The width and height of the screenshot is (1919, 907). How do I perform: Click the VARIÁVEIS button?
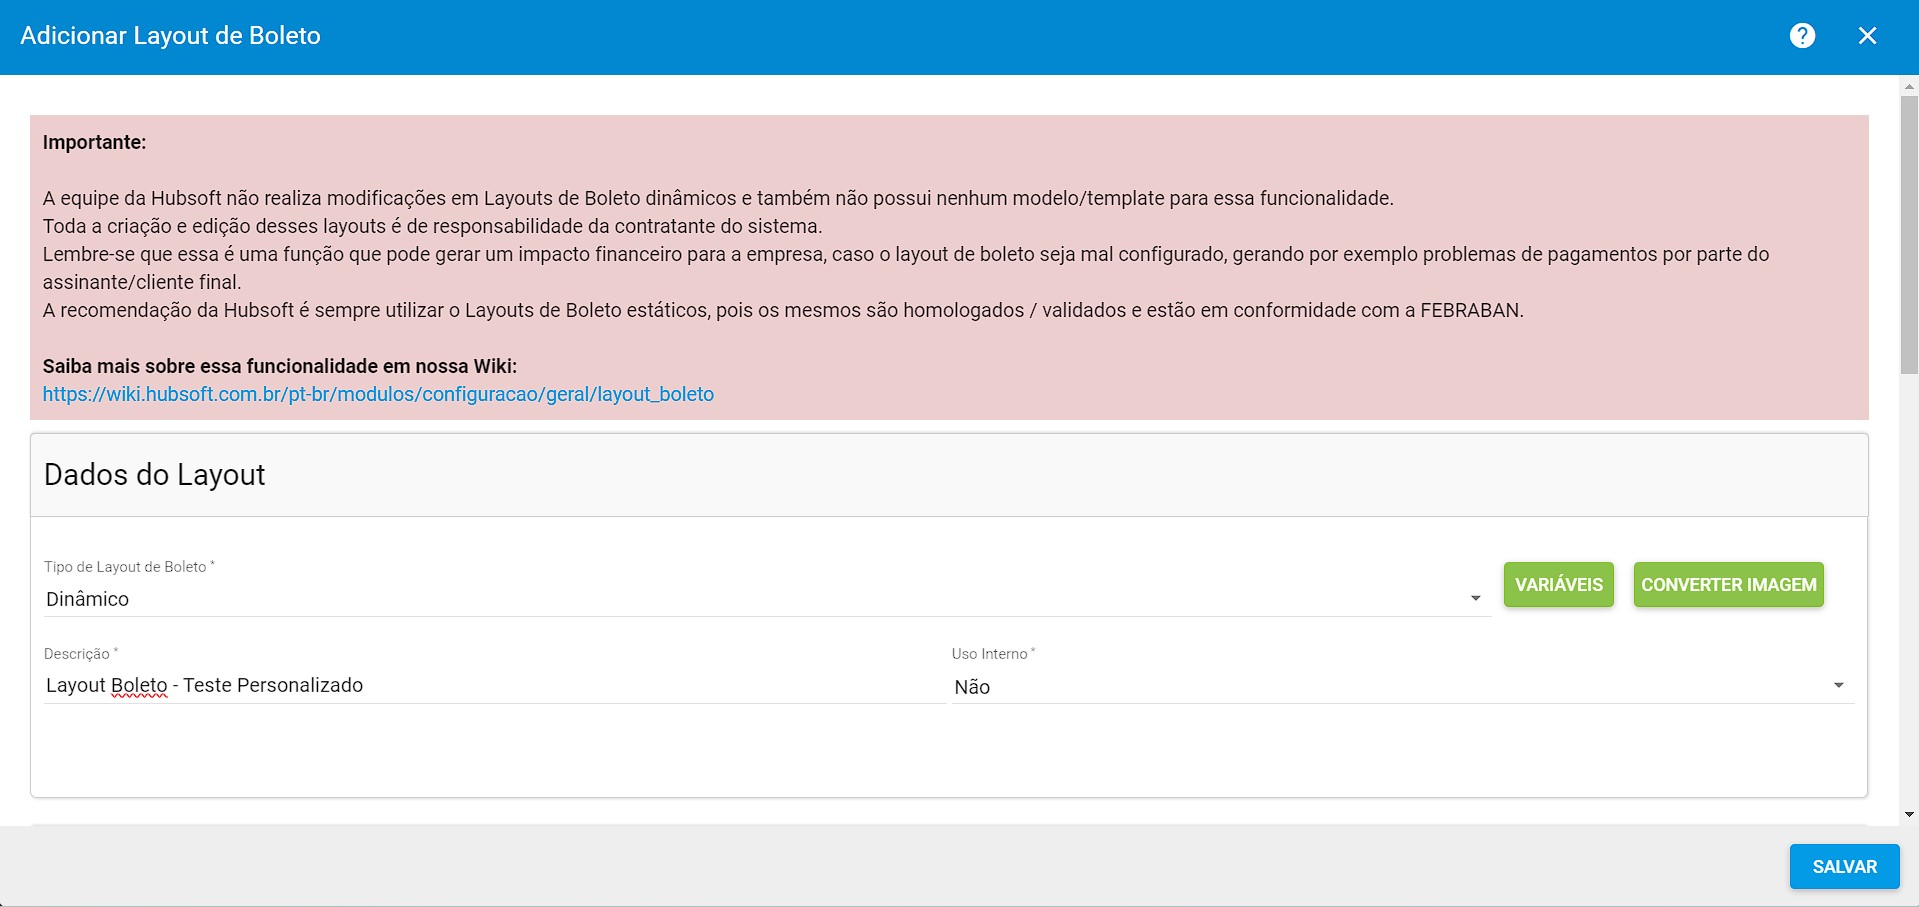click(x=1558, y=585)
